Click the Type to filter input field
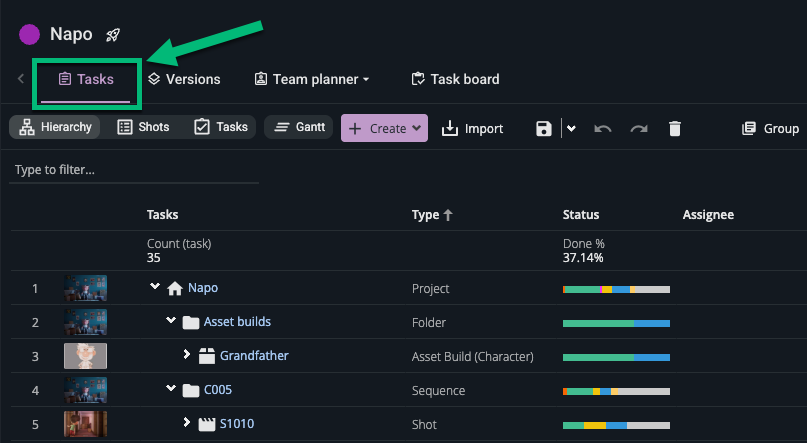Image resolution: width=807 pixels, height=443 pixels. tap(134, 170)
